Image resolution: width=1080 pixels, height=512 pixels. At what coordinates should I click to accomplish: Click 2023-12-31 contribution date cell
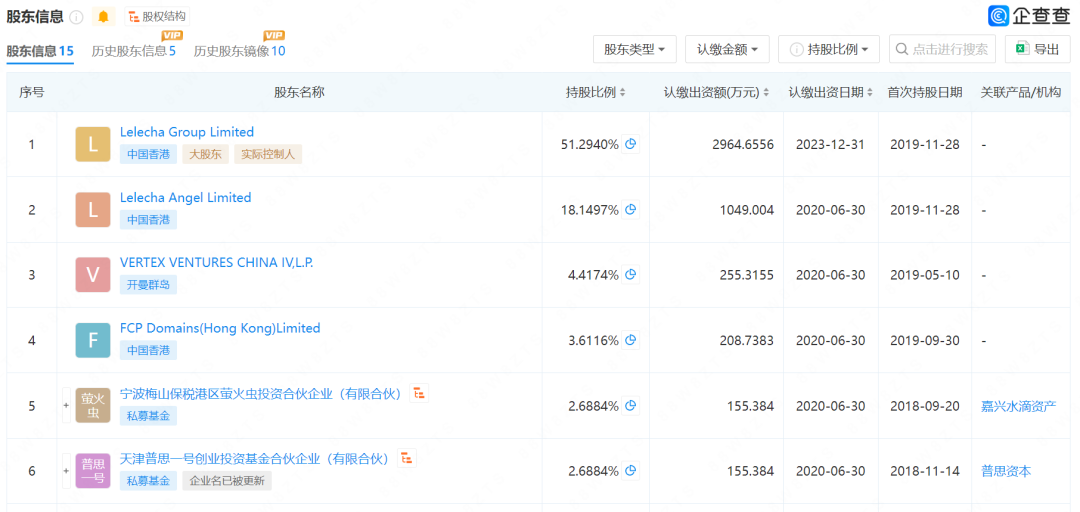[x=831, y=145]
